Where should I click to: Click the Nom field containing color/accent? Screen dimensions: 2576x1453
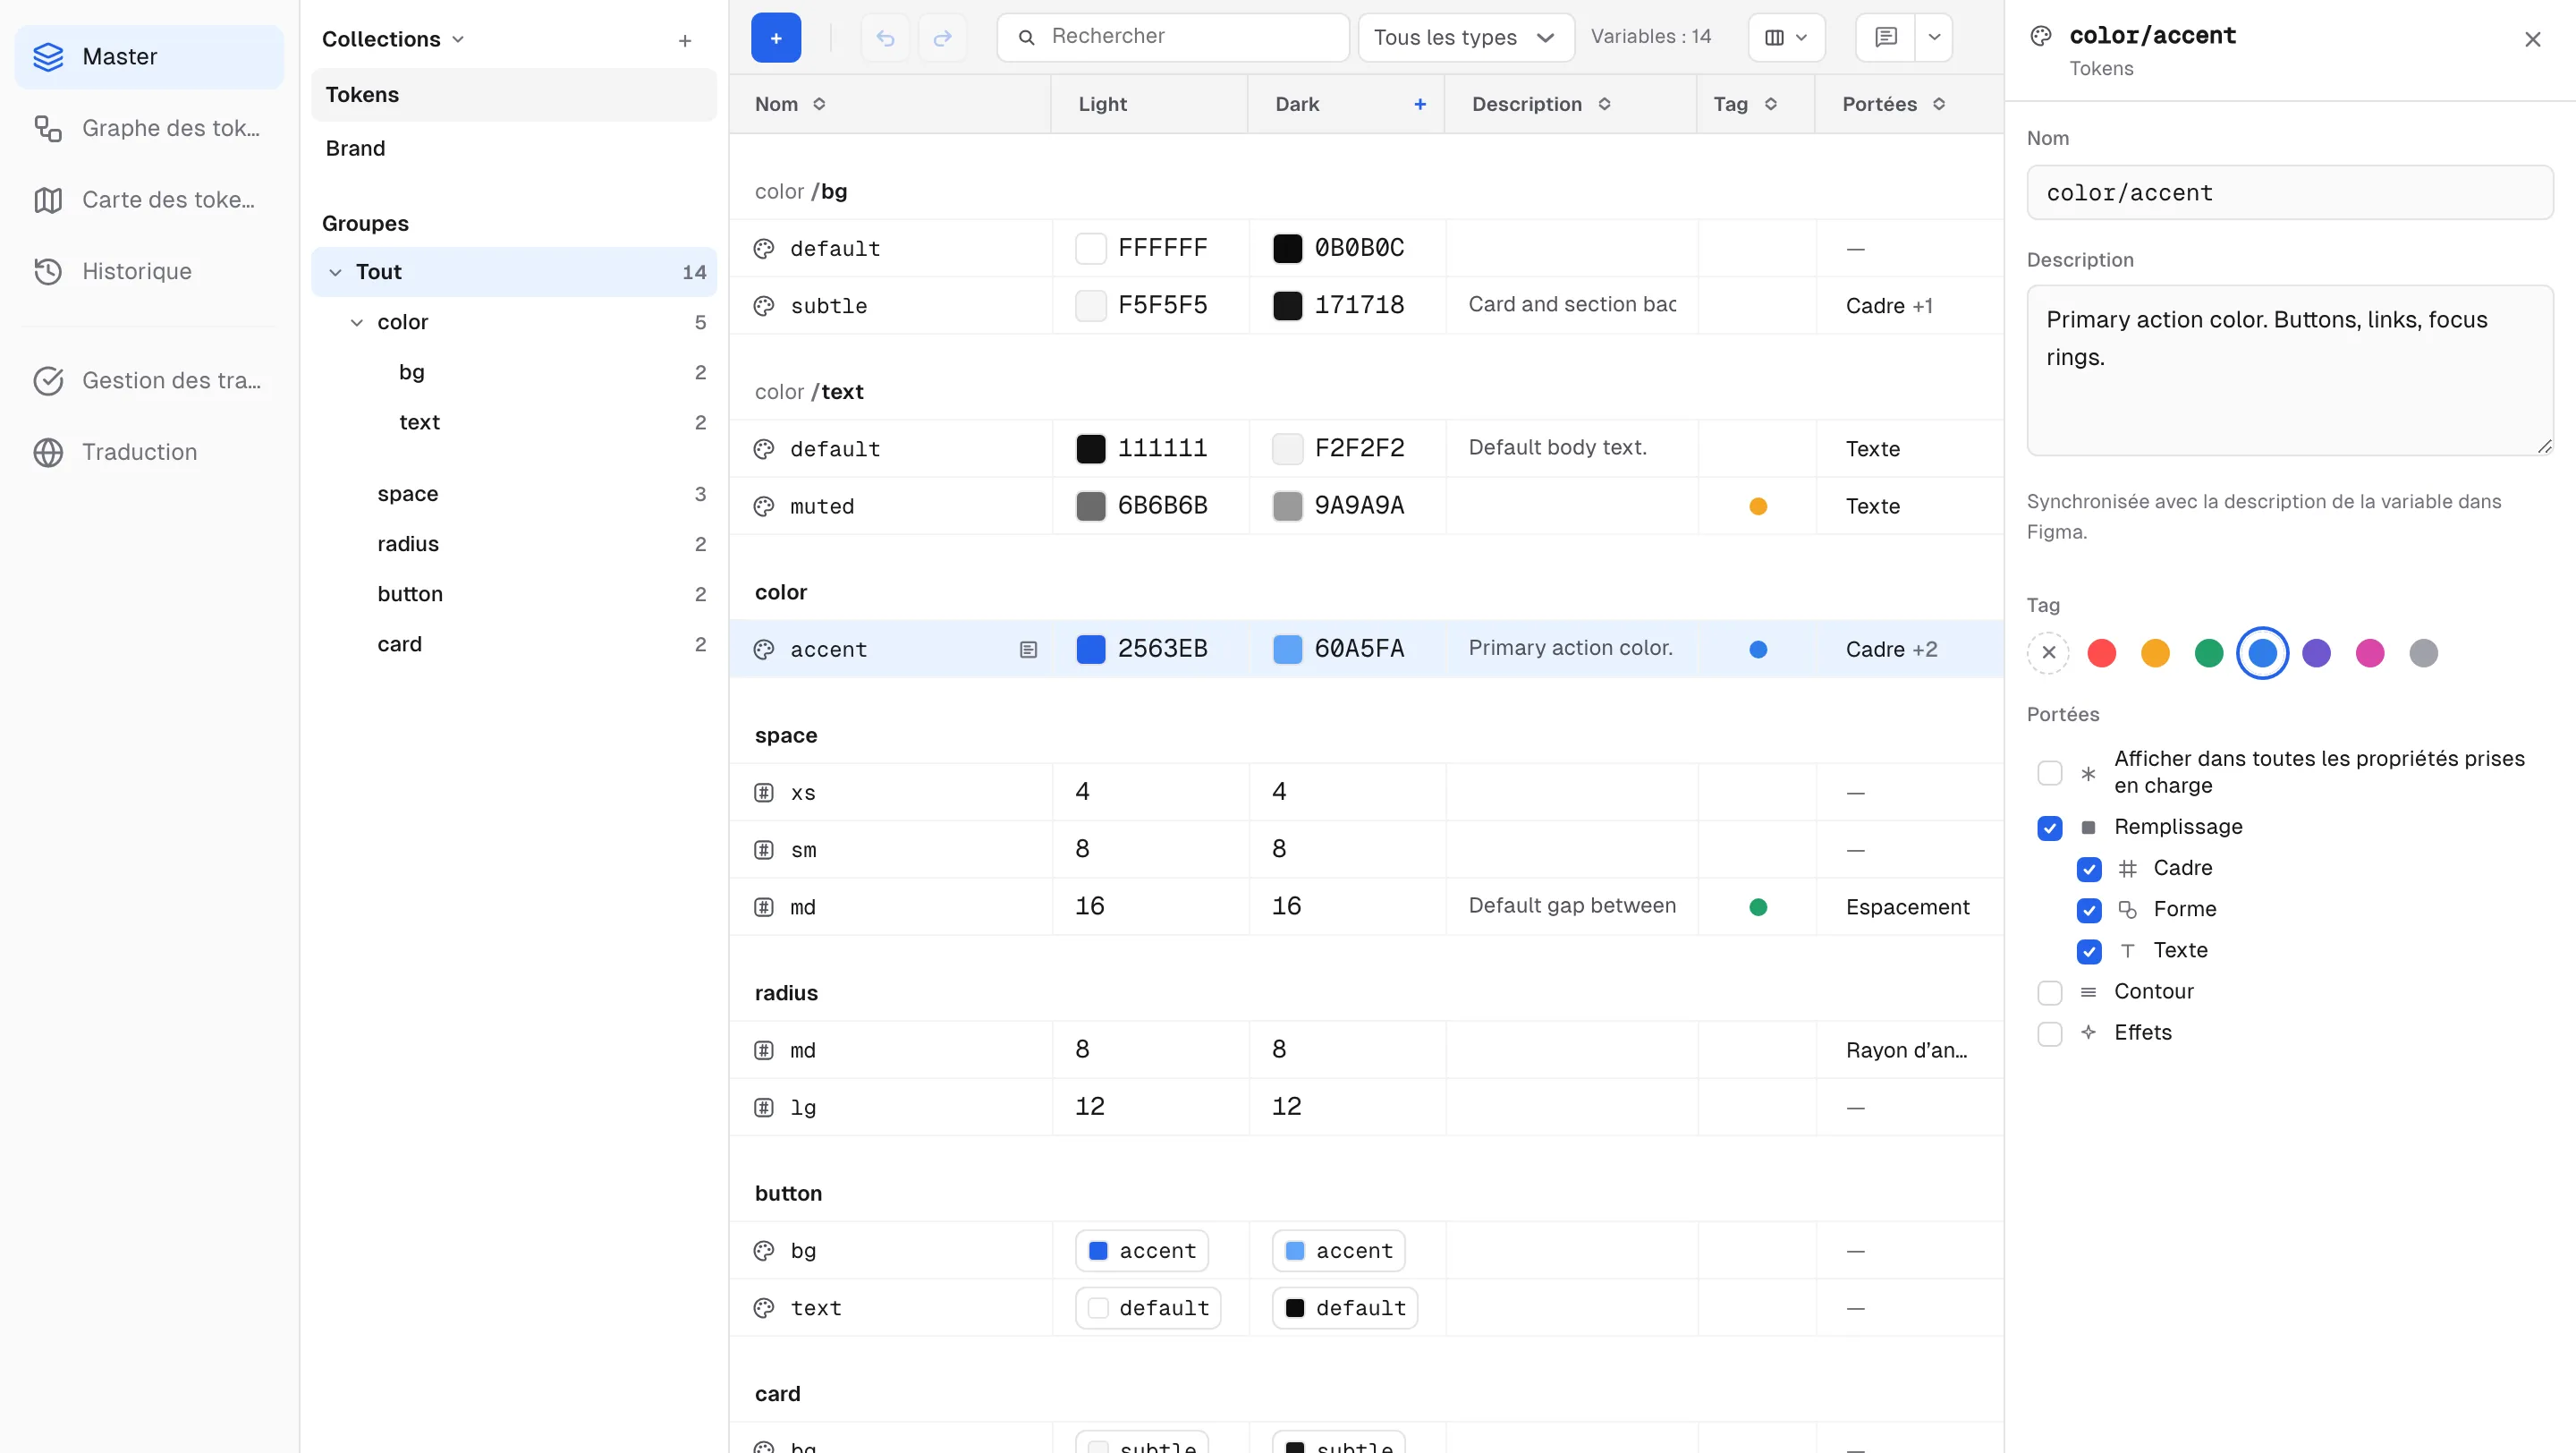2289,193
